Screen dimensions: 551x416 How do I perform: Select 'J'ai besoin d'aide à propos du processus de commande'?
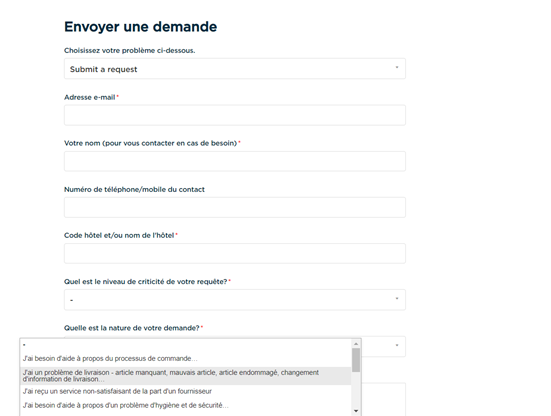(186, 359)
